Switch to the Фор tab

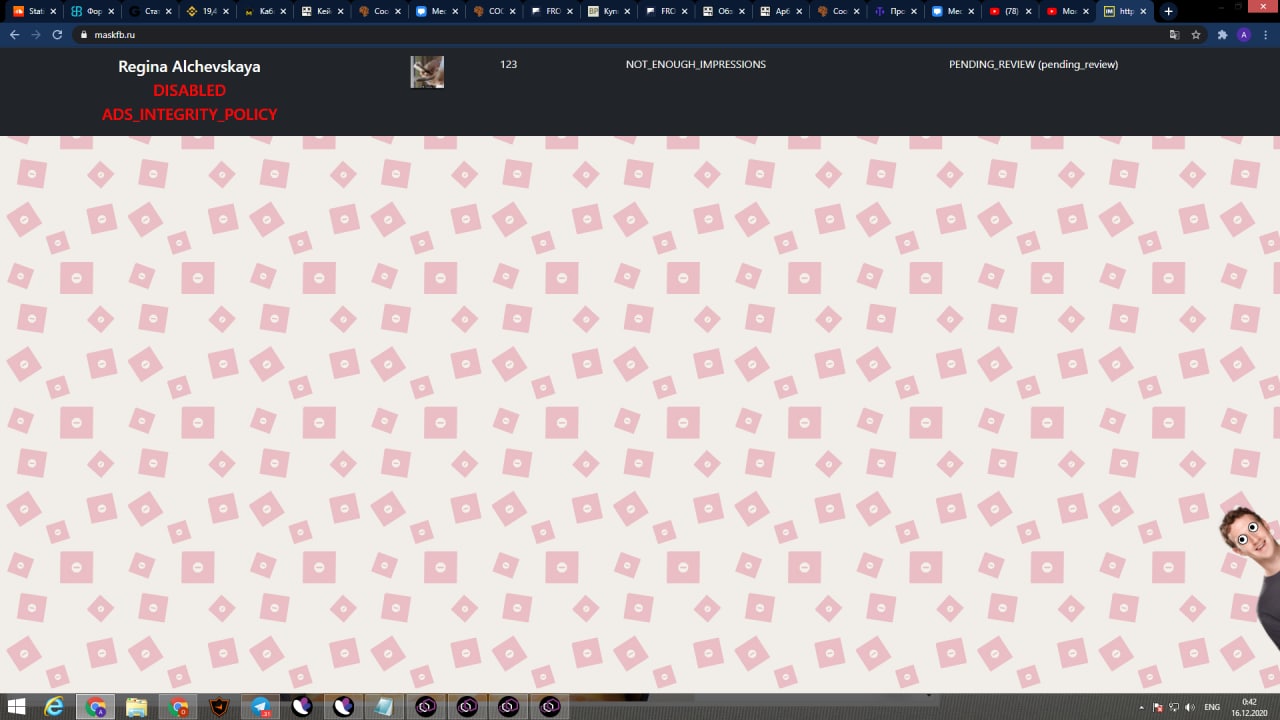92,11
